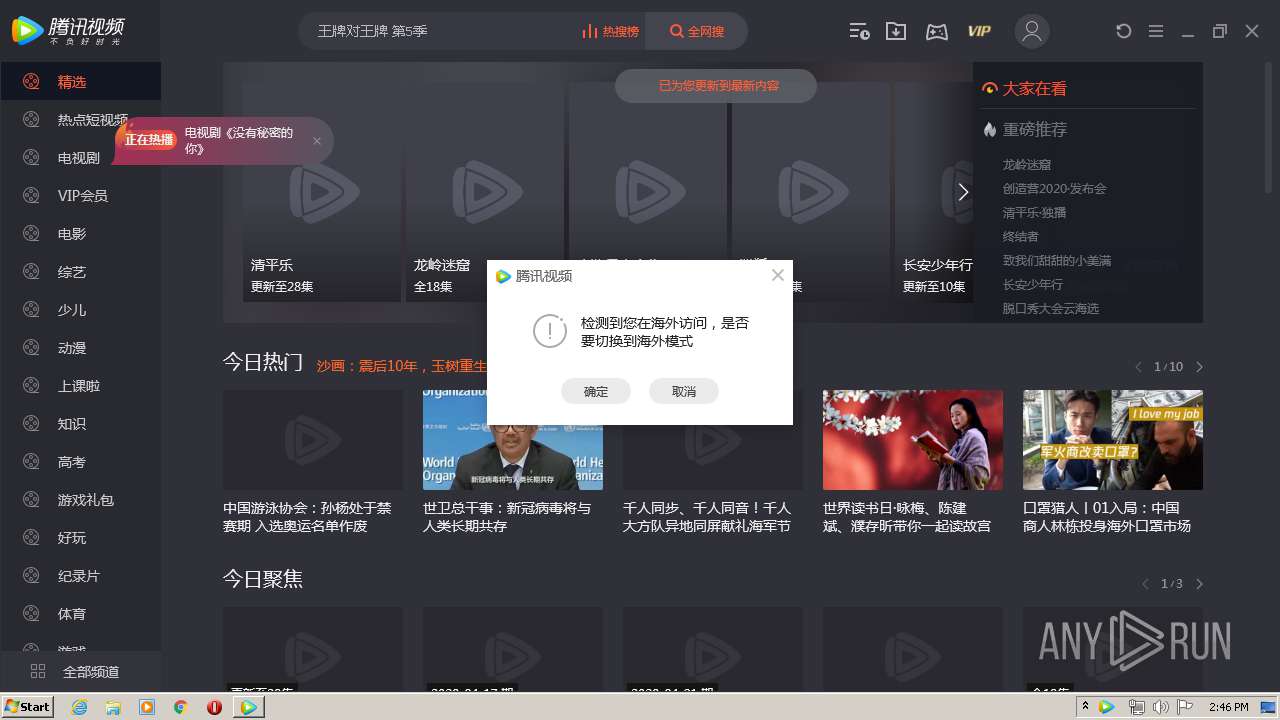Open the game center controller icon
Image resolution: width=1280 pixels, height=720 pixels.
click(937, 31)
